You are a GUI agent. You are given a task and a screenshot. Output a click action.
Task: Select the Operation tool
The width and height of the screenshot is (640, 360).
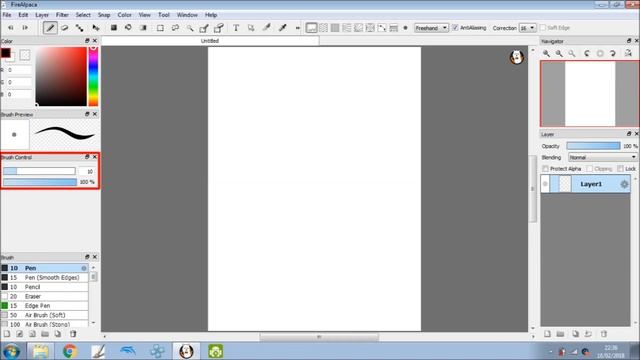point(251,28)
